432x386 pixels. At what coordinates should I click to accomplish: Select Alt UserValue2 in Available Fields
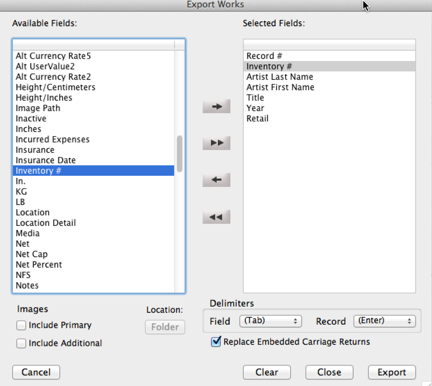[x=93, y=66]
